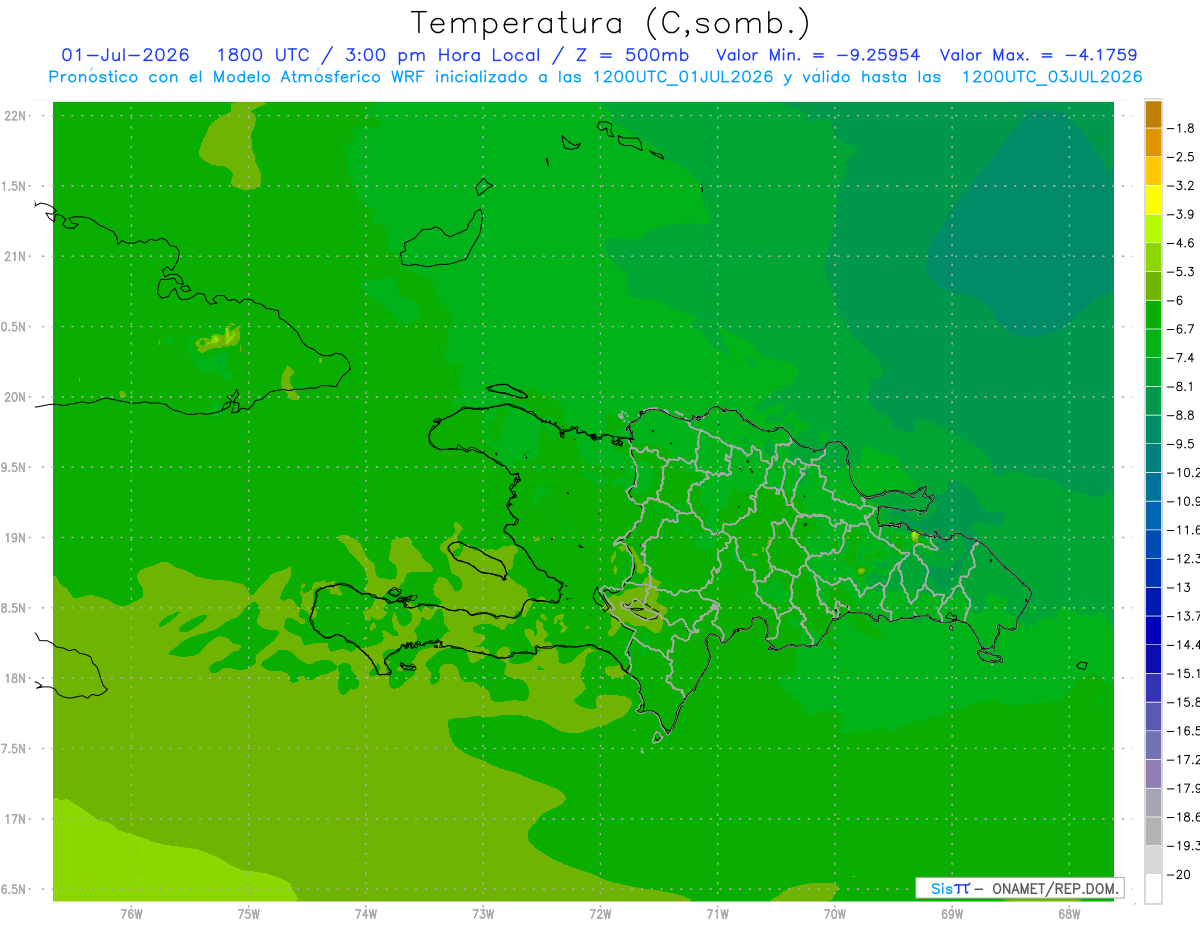Pick the purple swatch between -17.2 and -17.9

(x=1153, y=774)
